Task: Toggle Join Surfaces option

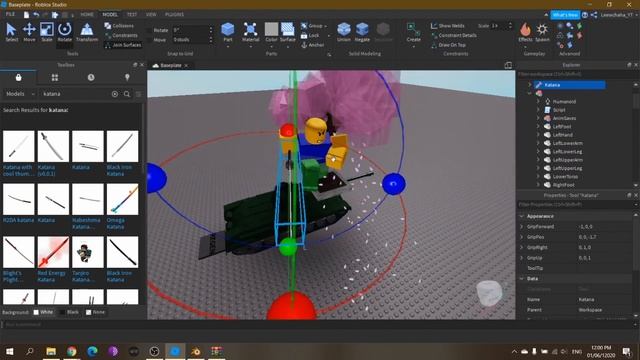Action: pos(123,45)
